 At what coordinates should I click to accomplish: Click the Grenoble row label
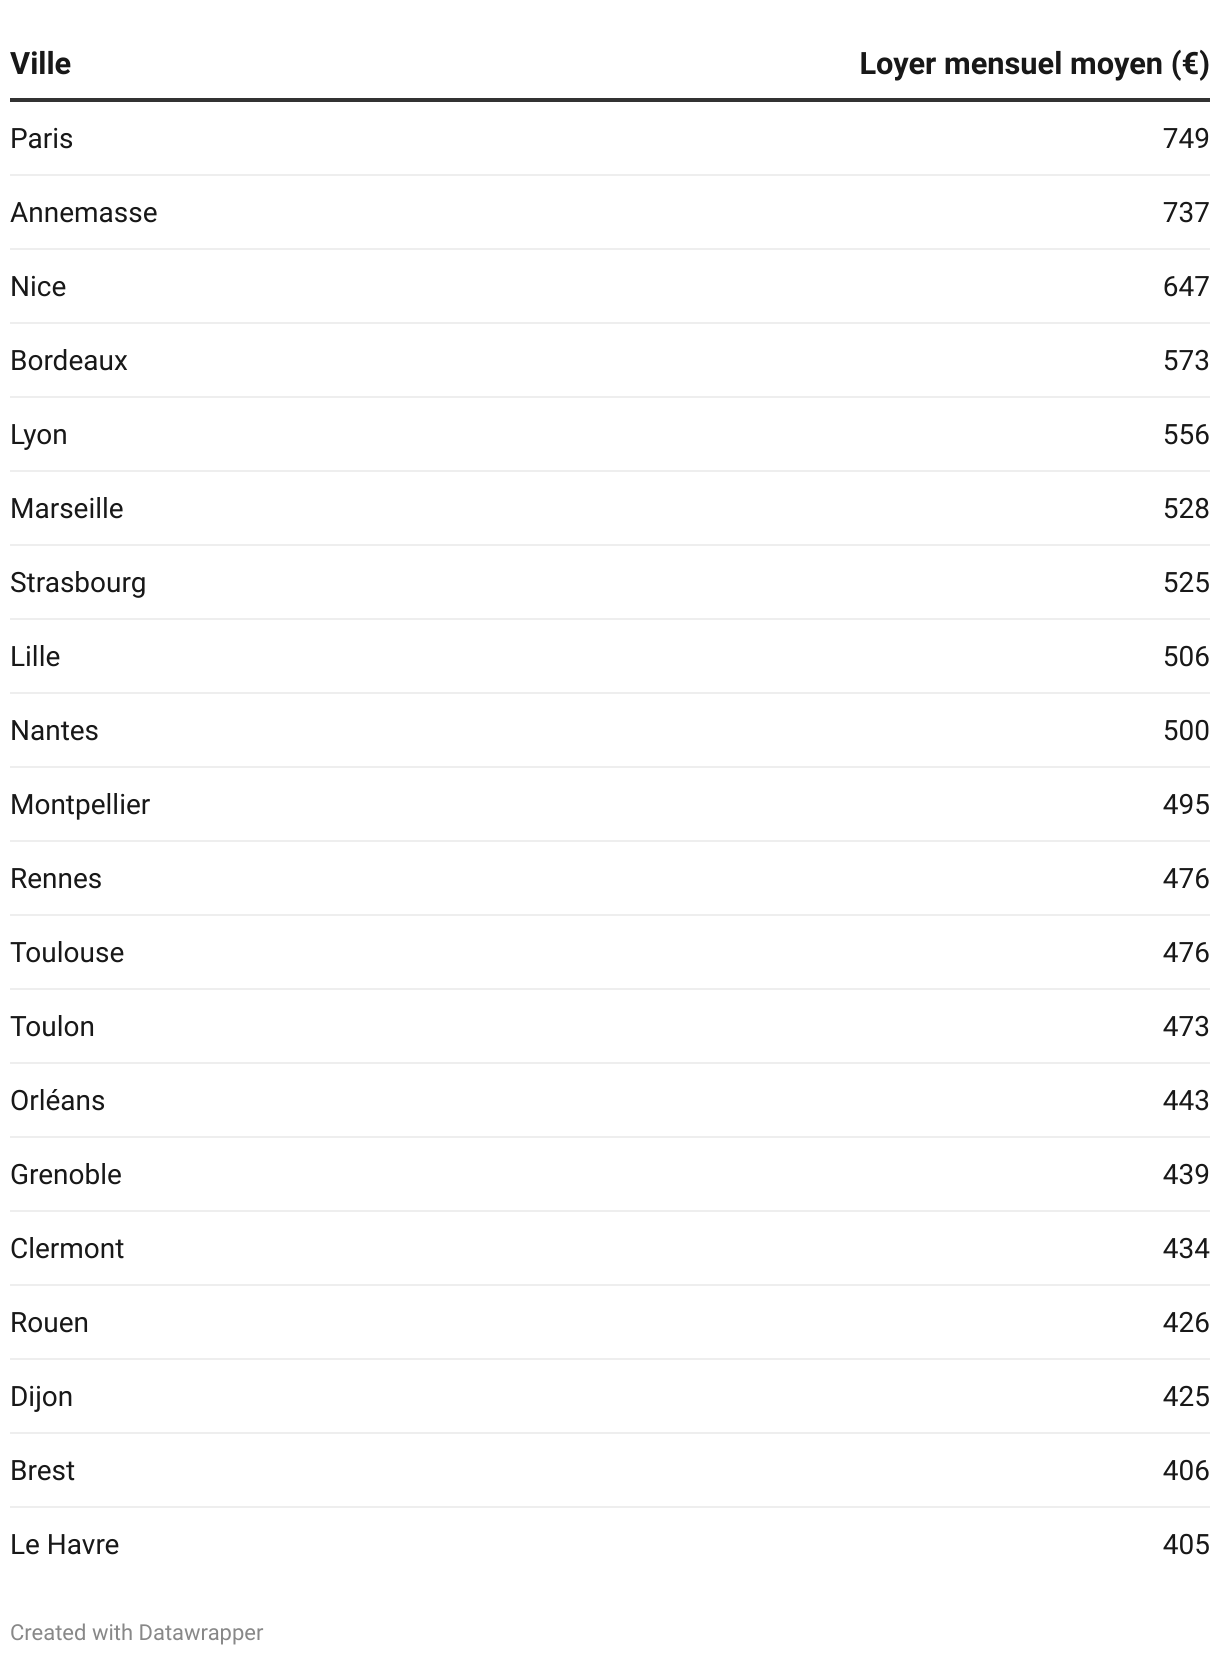click(x=66, y=1174)
